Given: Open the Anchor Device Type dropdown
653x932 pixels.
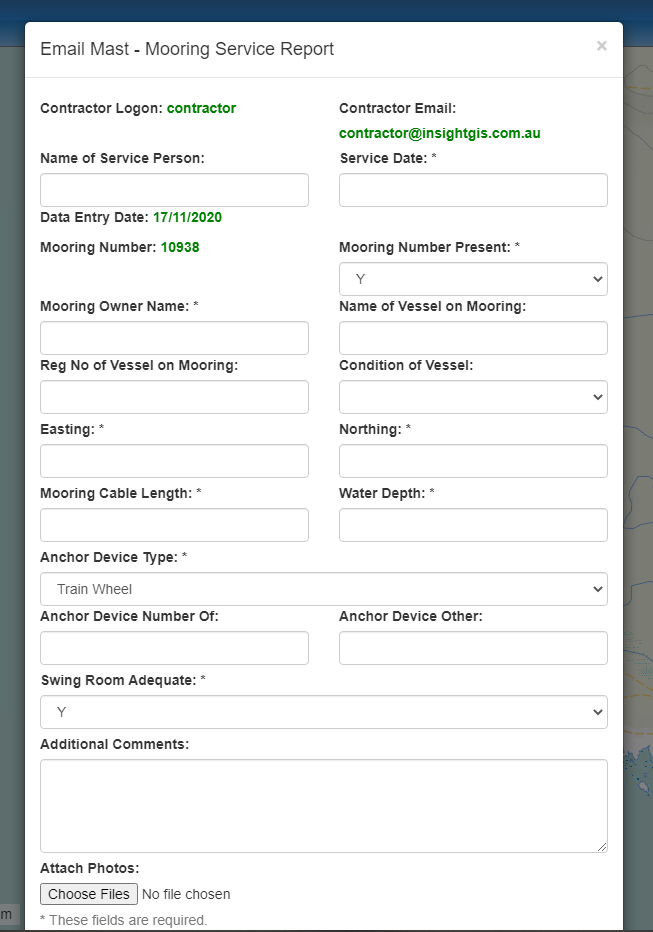Looking at the screenshot, I should point(323,589).
